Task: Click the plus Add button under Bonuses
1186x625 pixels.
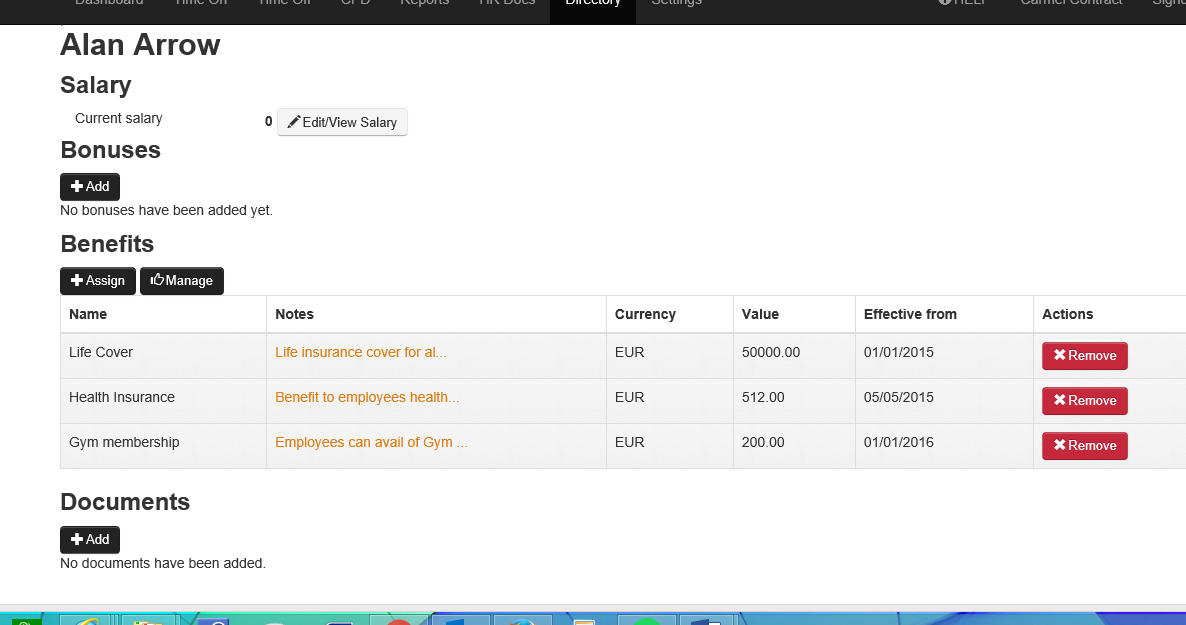Action: point(90,187)
